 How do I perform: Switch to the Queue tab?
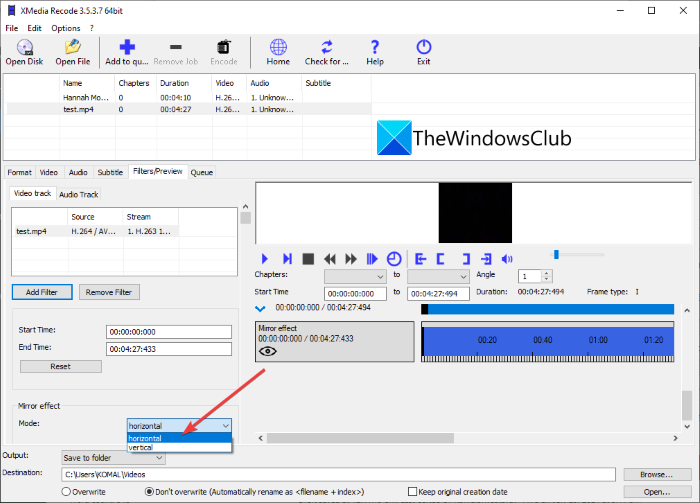pyautogui.click(x=202, y=172)
